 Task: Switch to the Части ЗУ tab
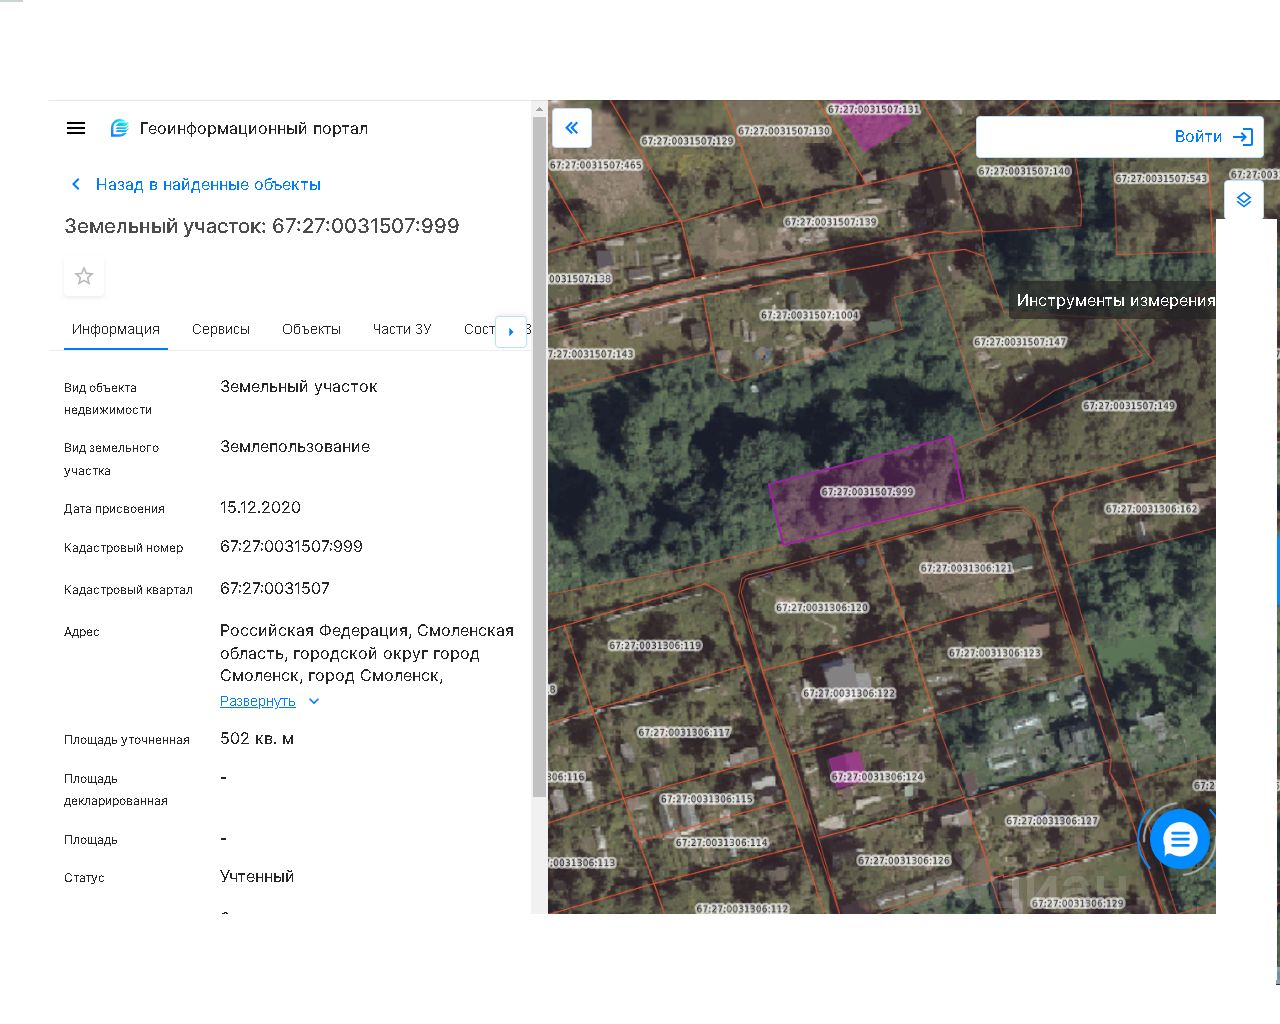point(402,329)
